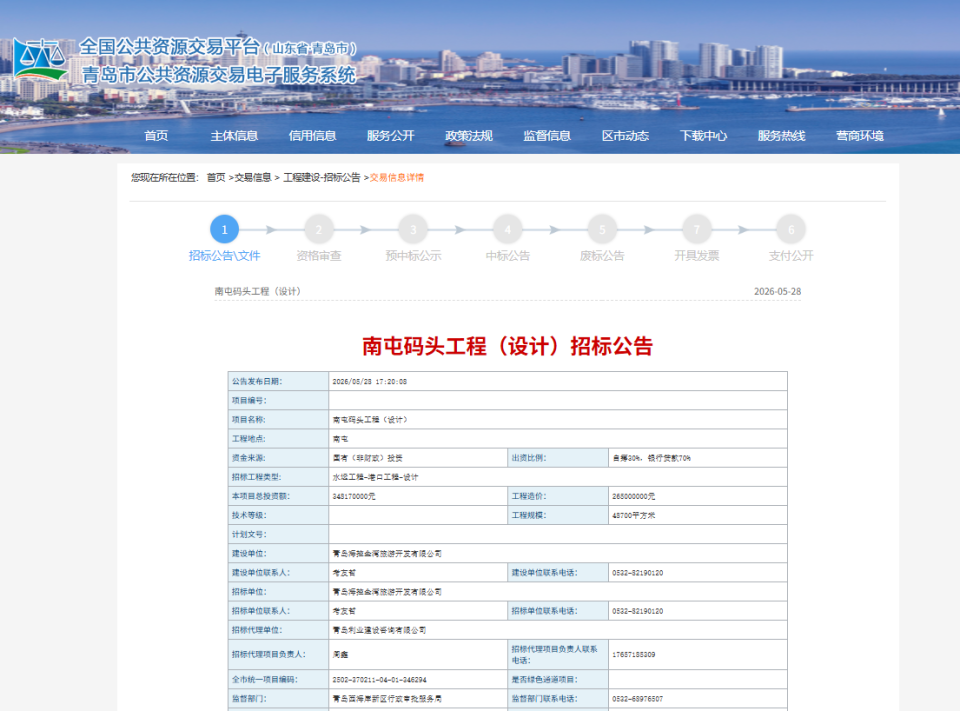Click the 周鑫 agent name cell
960x711 pixels.
coord(418,655)
